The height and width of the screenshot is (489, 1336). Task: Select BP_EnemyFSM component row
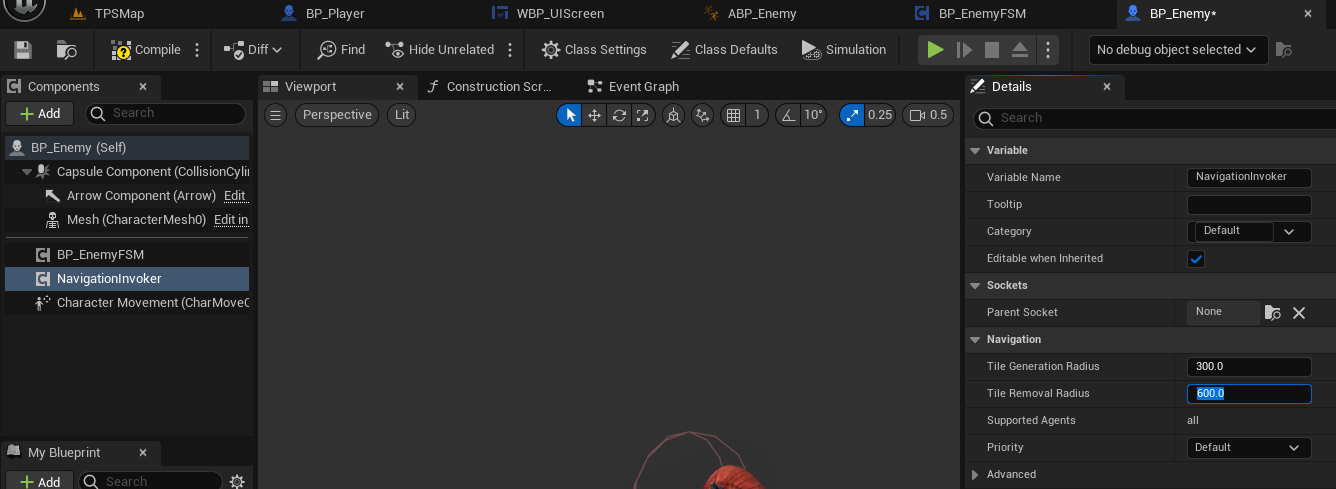pos(127,255)
